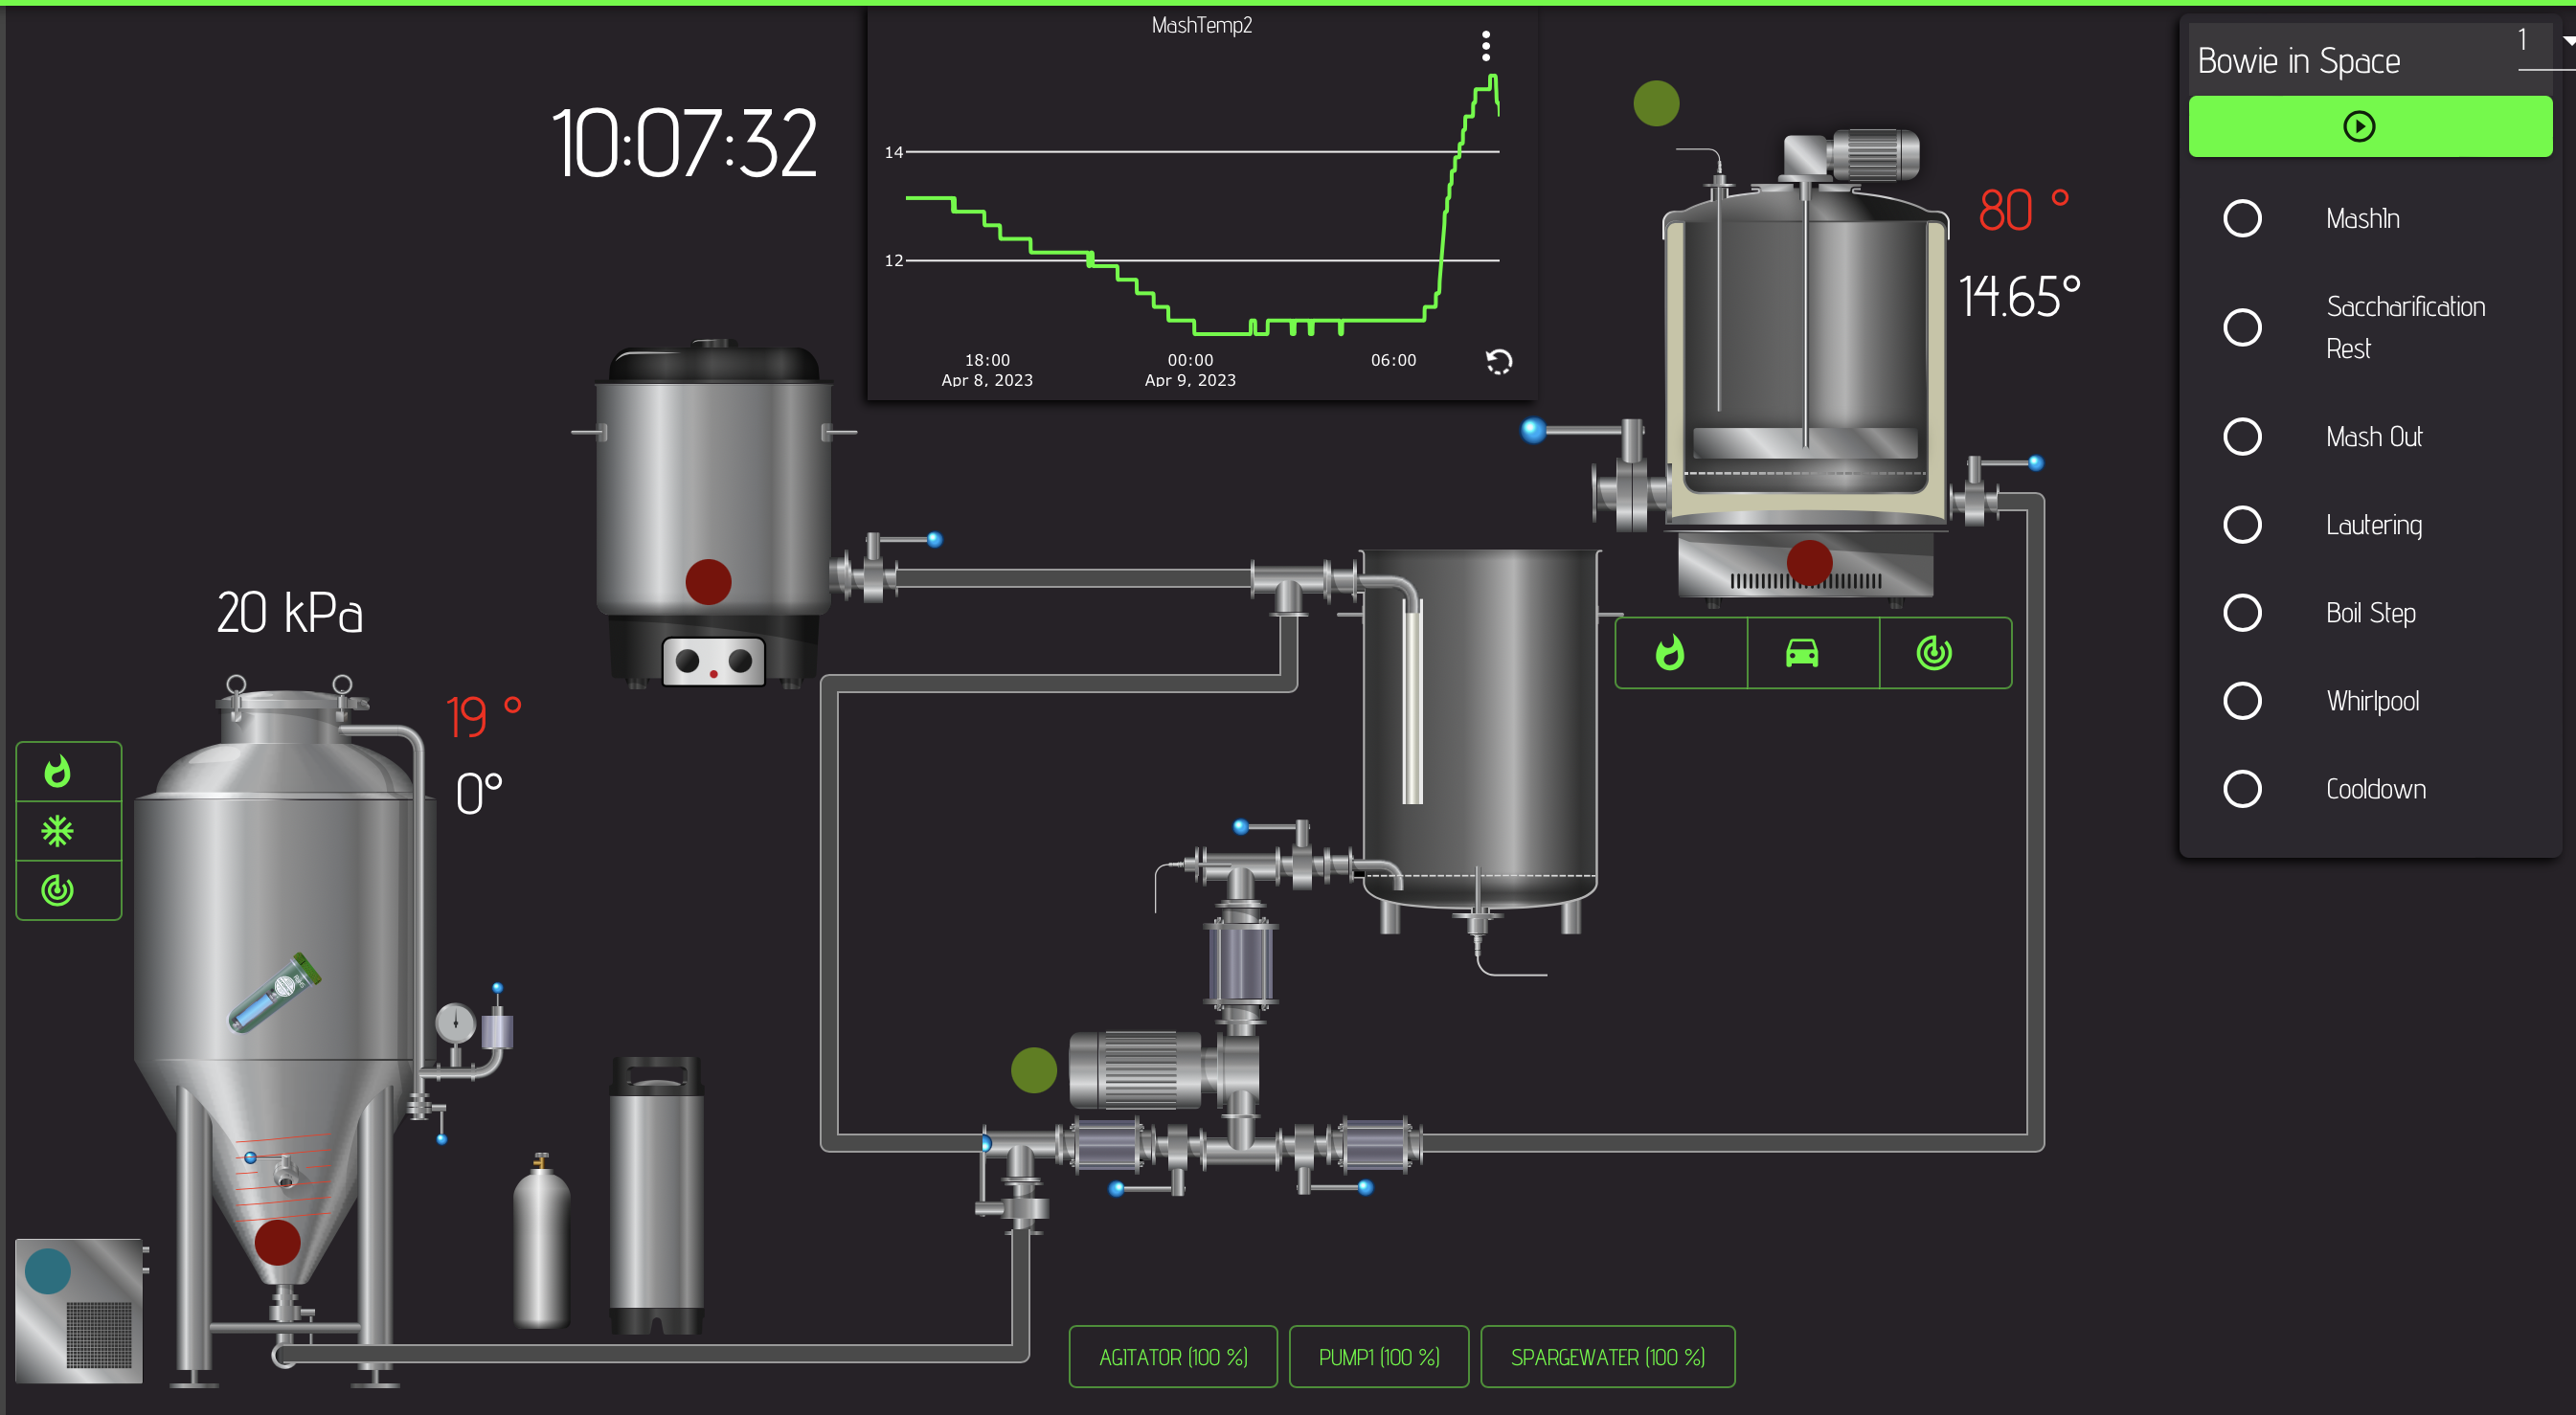Click the PUMP1 (100 %) button

1378,1357
